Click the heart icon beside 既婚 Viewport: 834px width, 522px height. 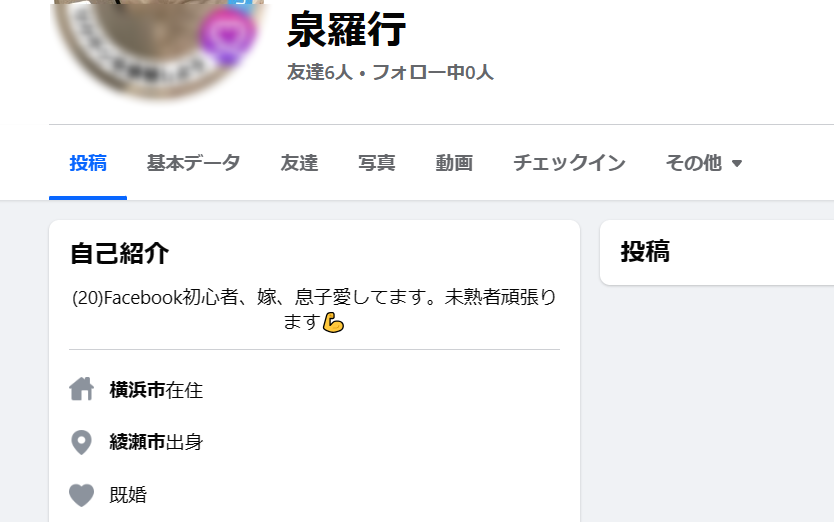point(81,495)
